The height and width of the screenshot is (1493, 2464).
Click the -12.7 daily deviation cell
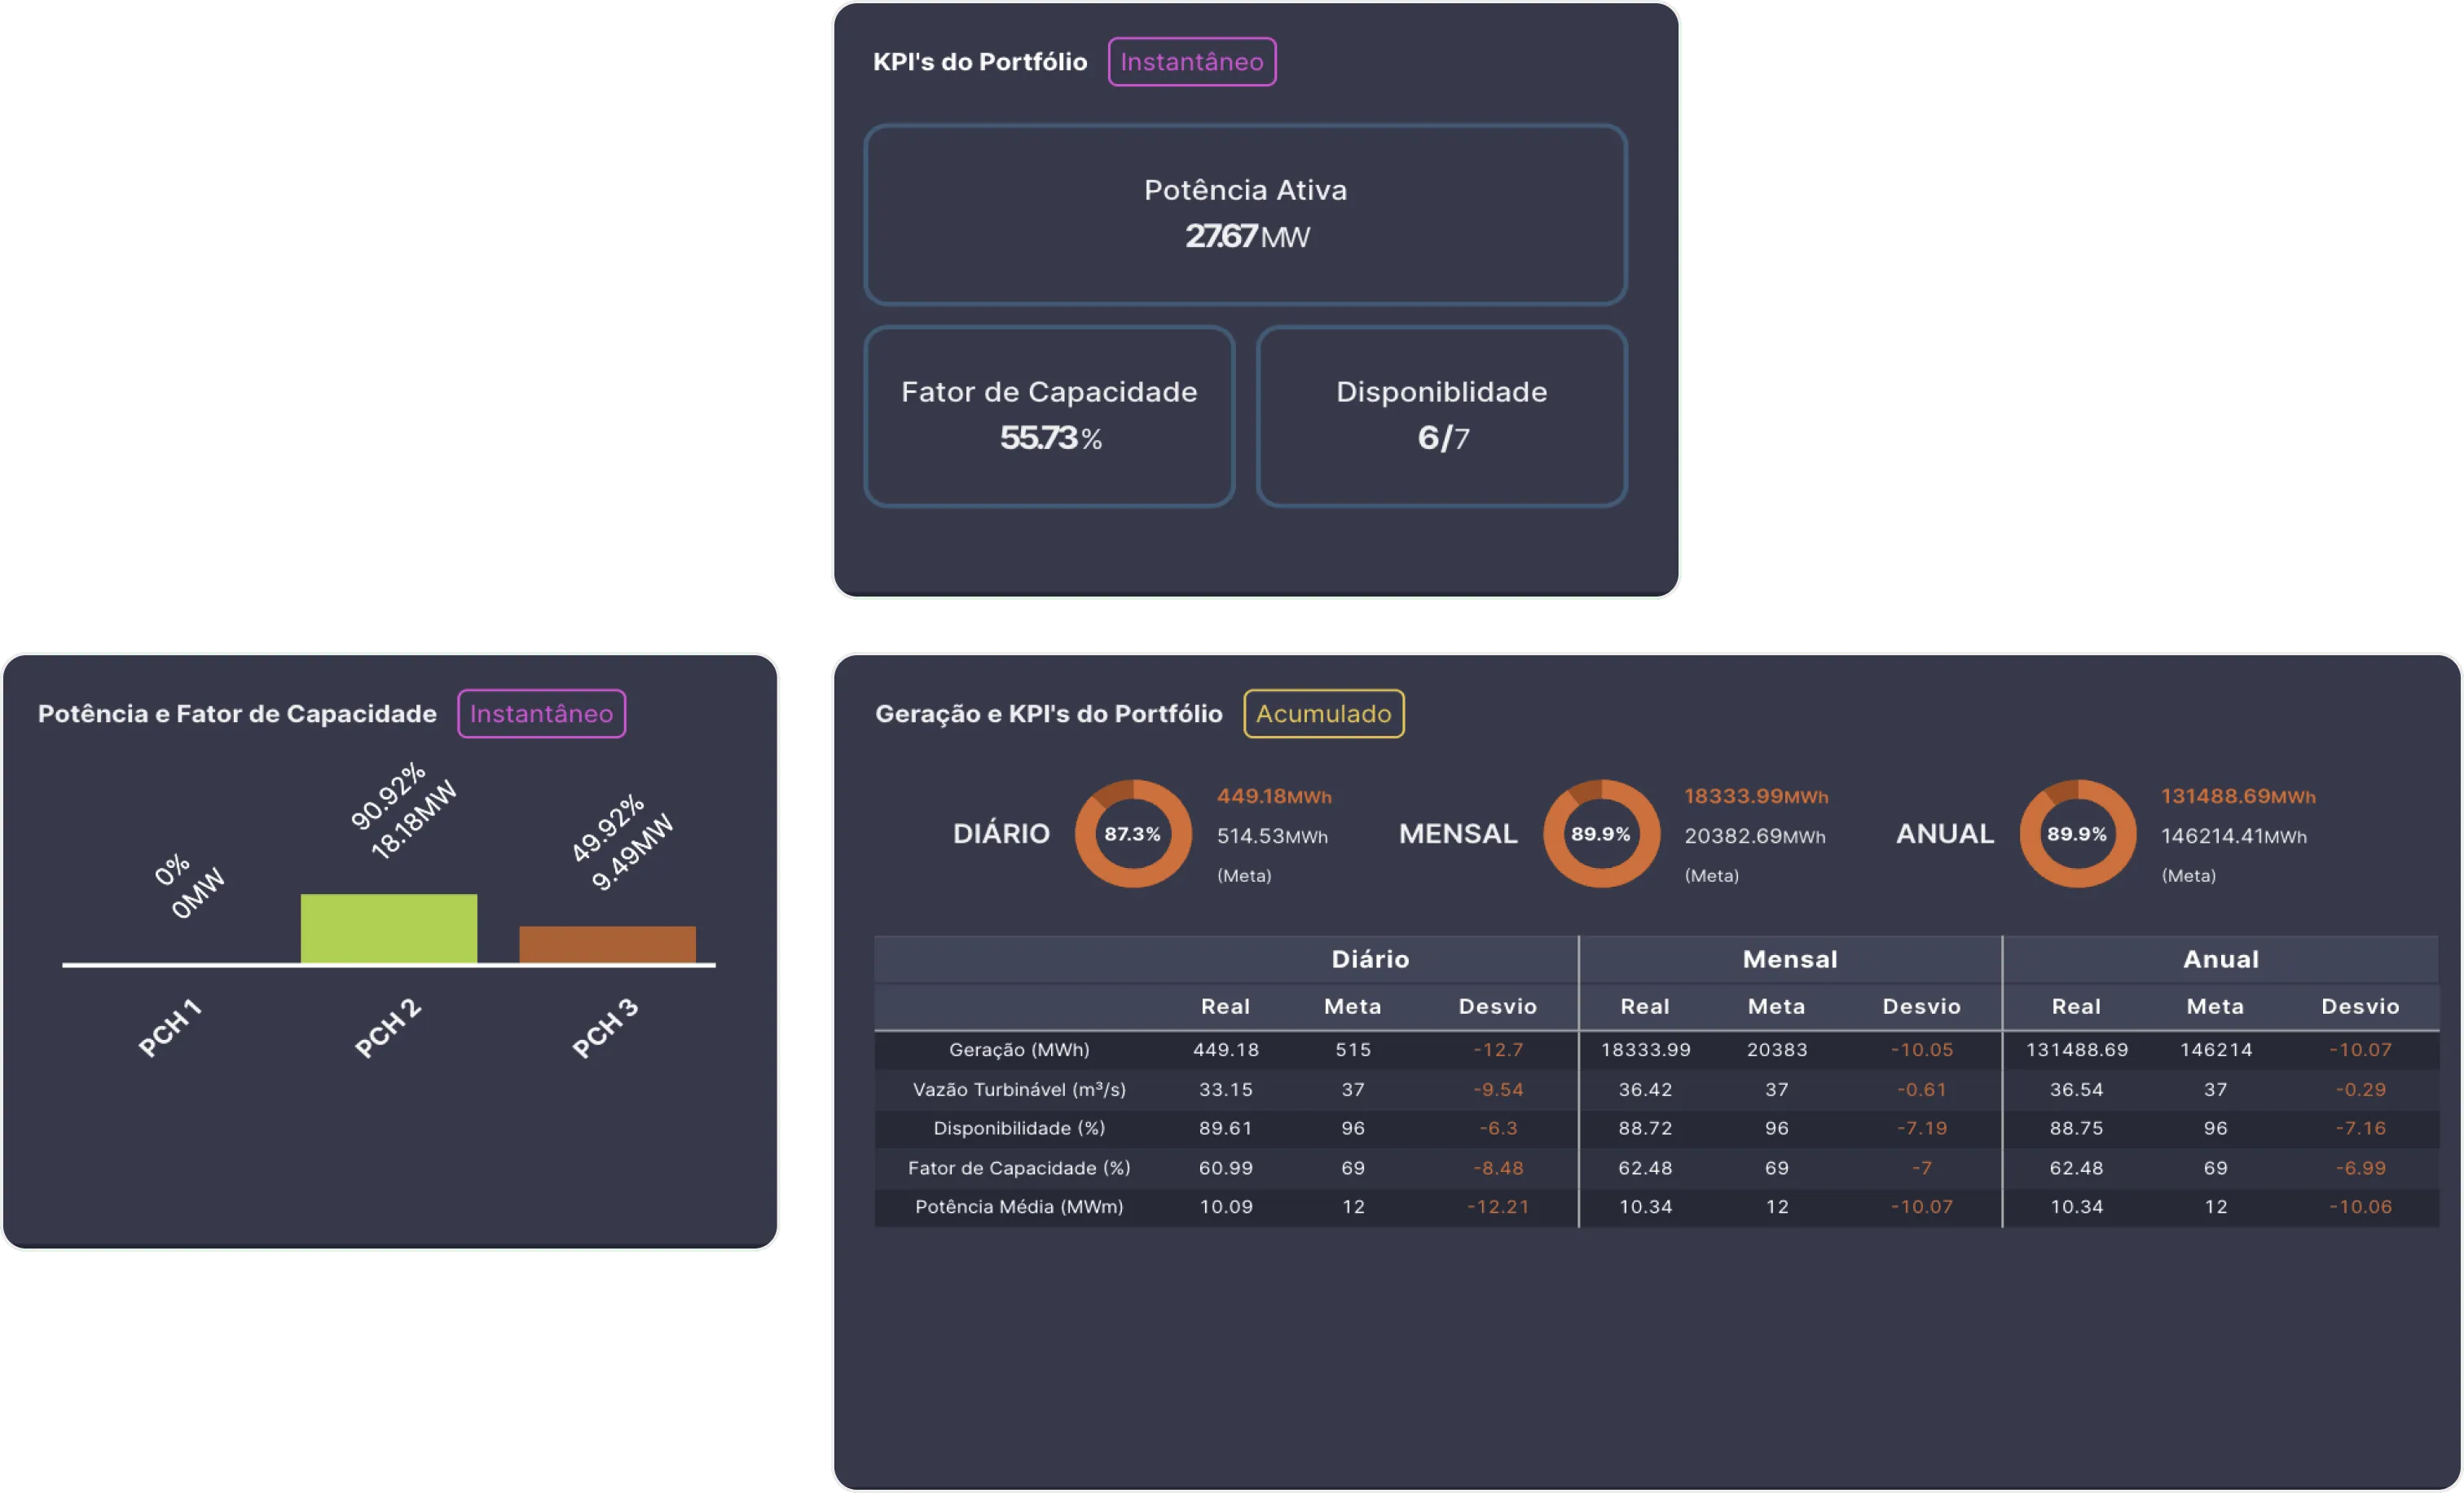1498,1050
